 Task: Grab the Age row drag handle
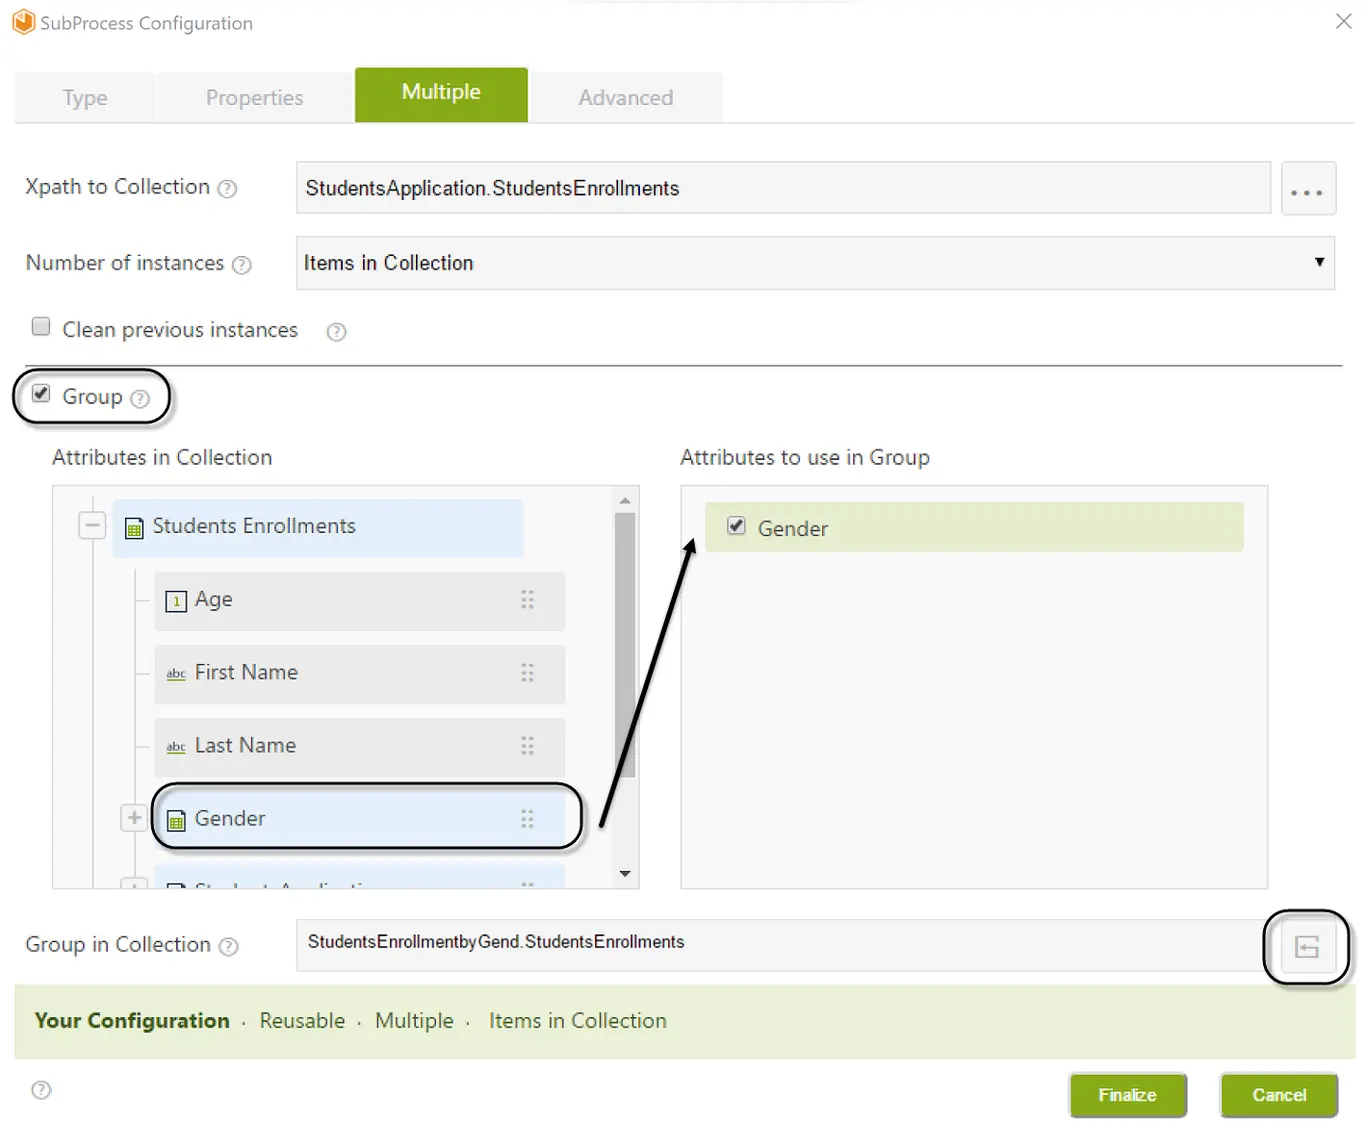(x=527, y=600)
